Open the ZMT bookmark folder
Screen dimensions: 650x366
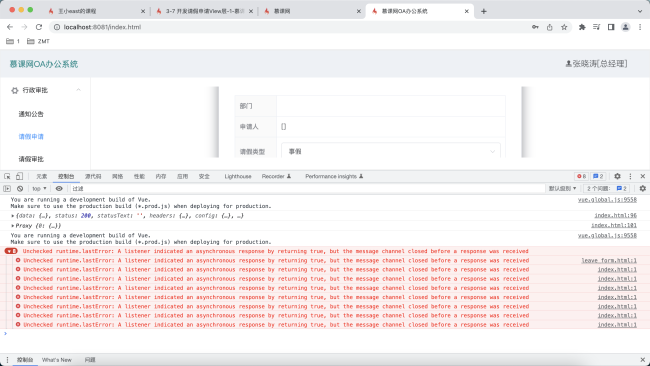38,41
